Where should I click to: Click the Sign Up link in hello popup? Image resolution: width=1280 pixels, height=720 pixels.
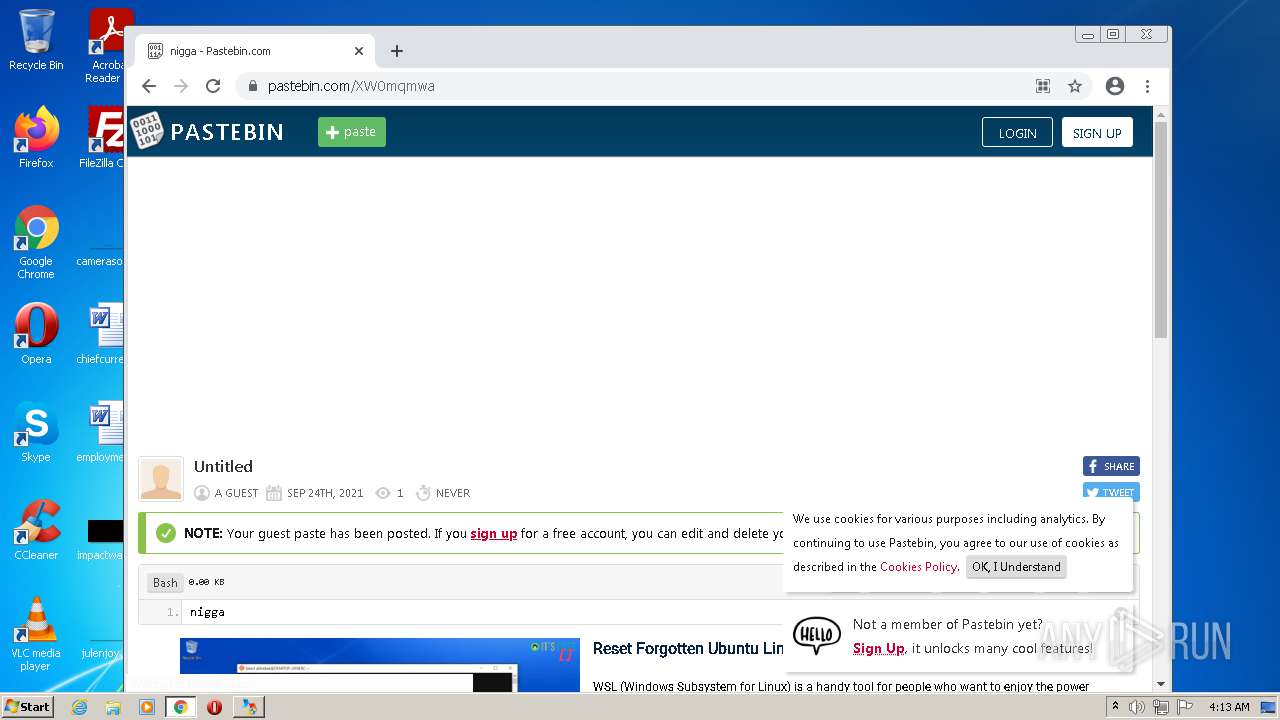point(879,648)
